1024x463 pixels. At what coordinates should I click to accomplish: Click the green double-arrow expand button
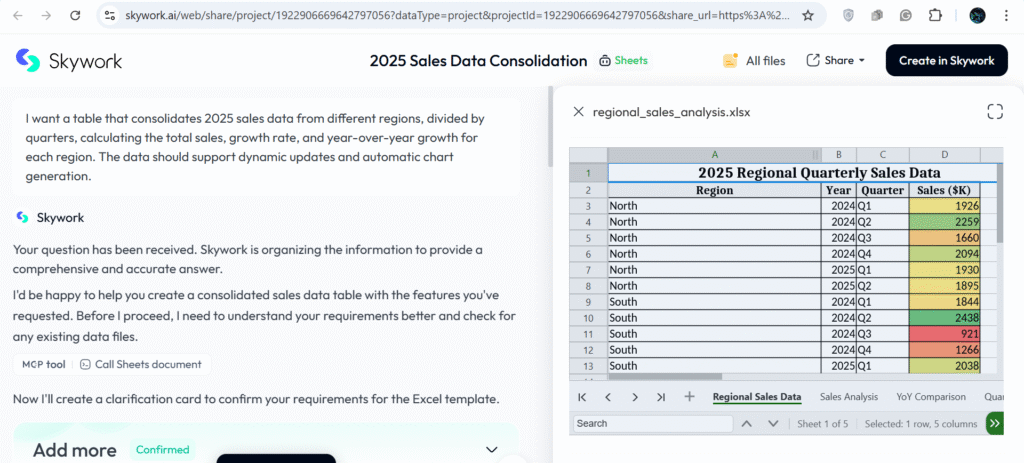(994, 424)
